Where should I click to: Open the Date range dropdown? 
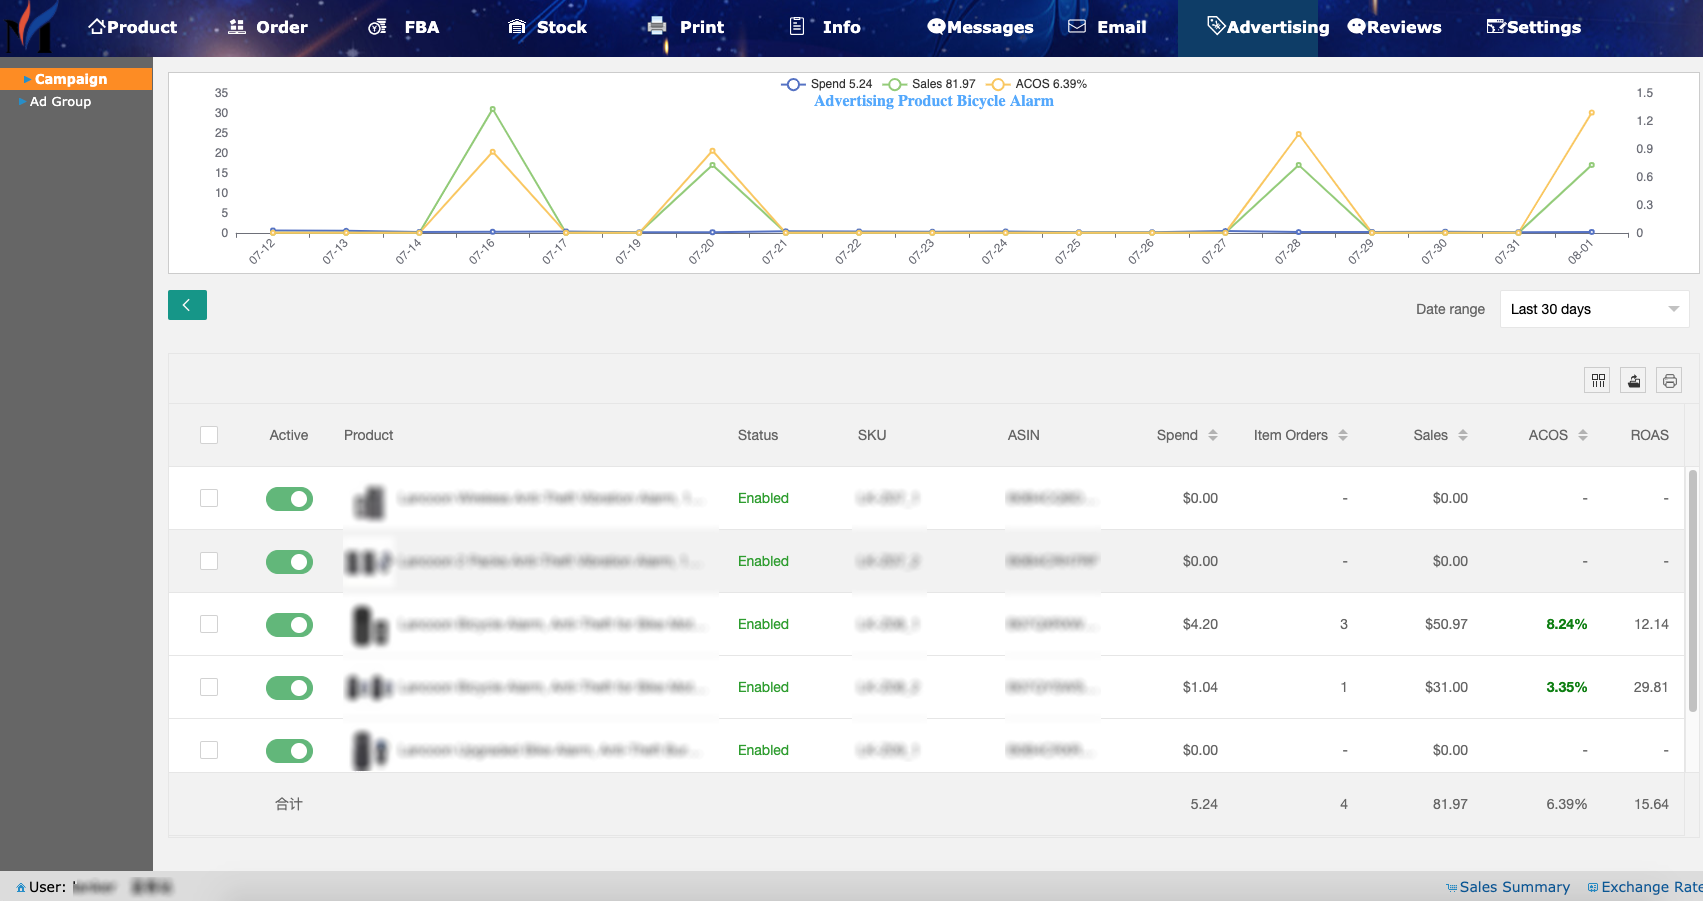[1594, 309]
